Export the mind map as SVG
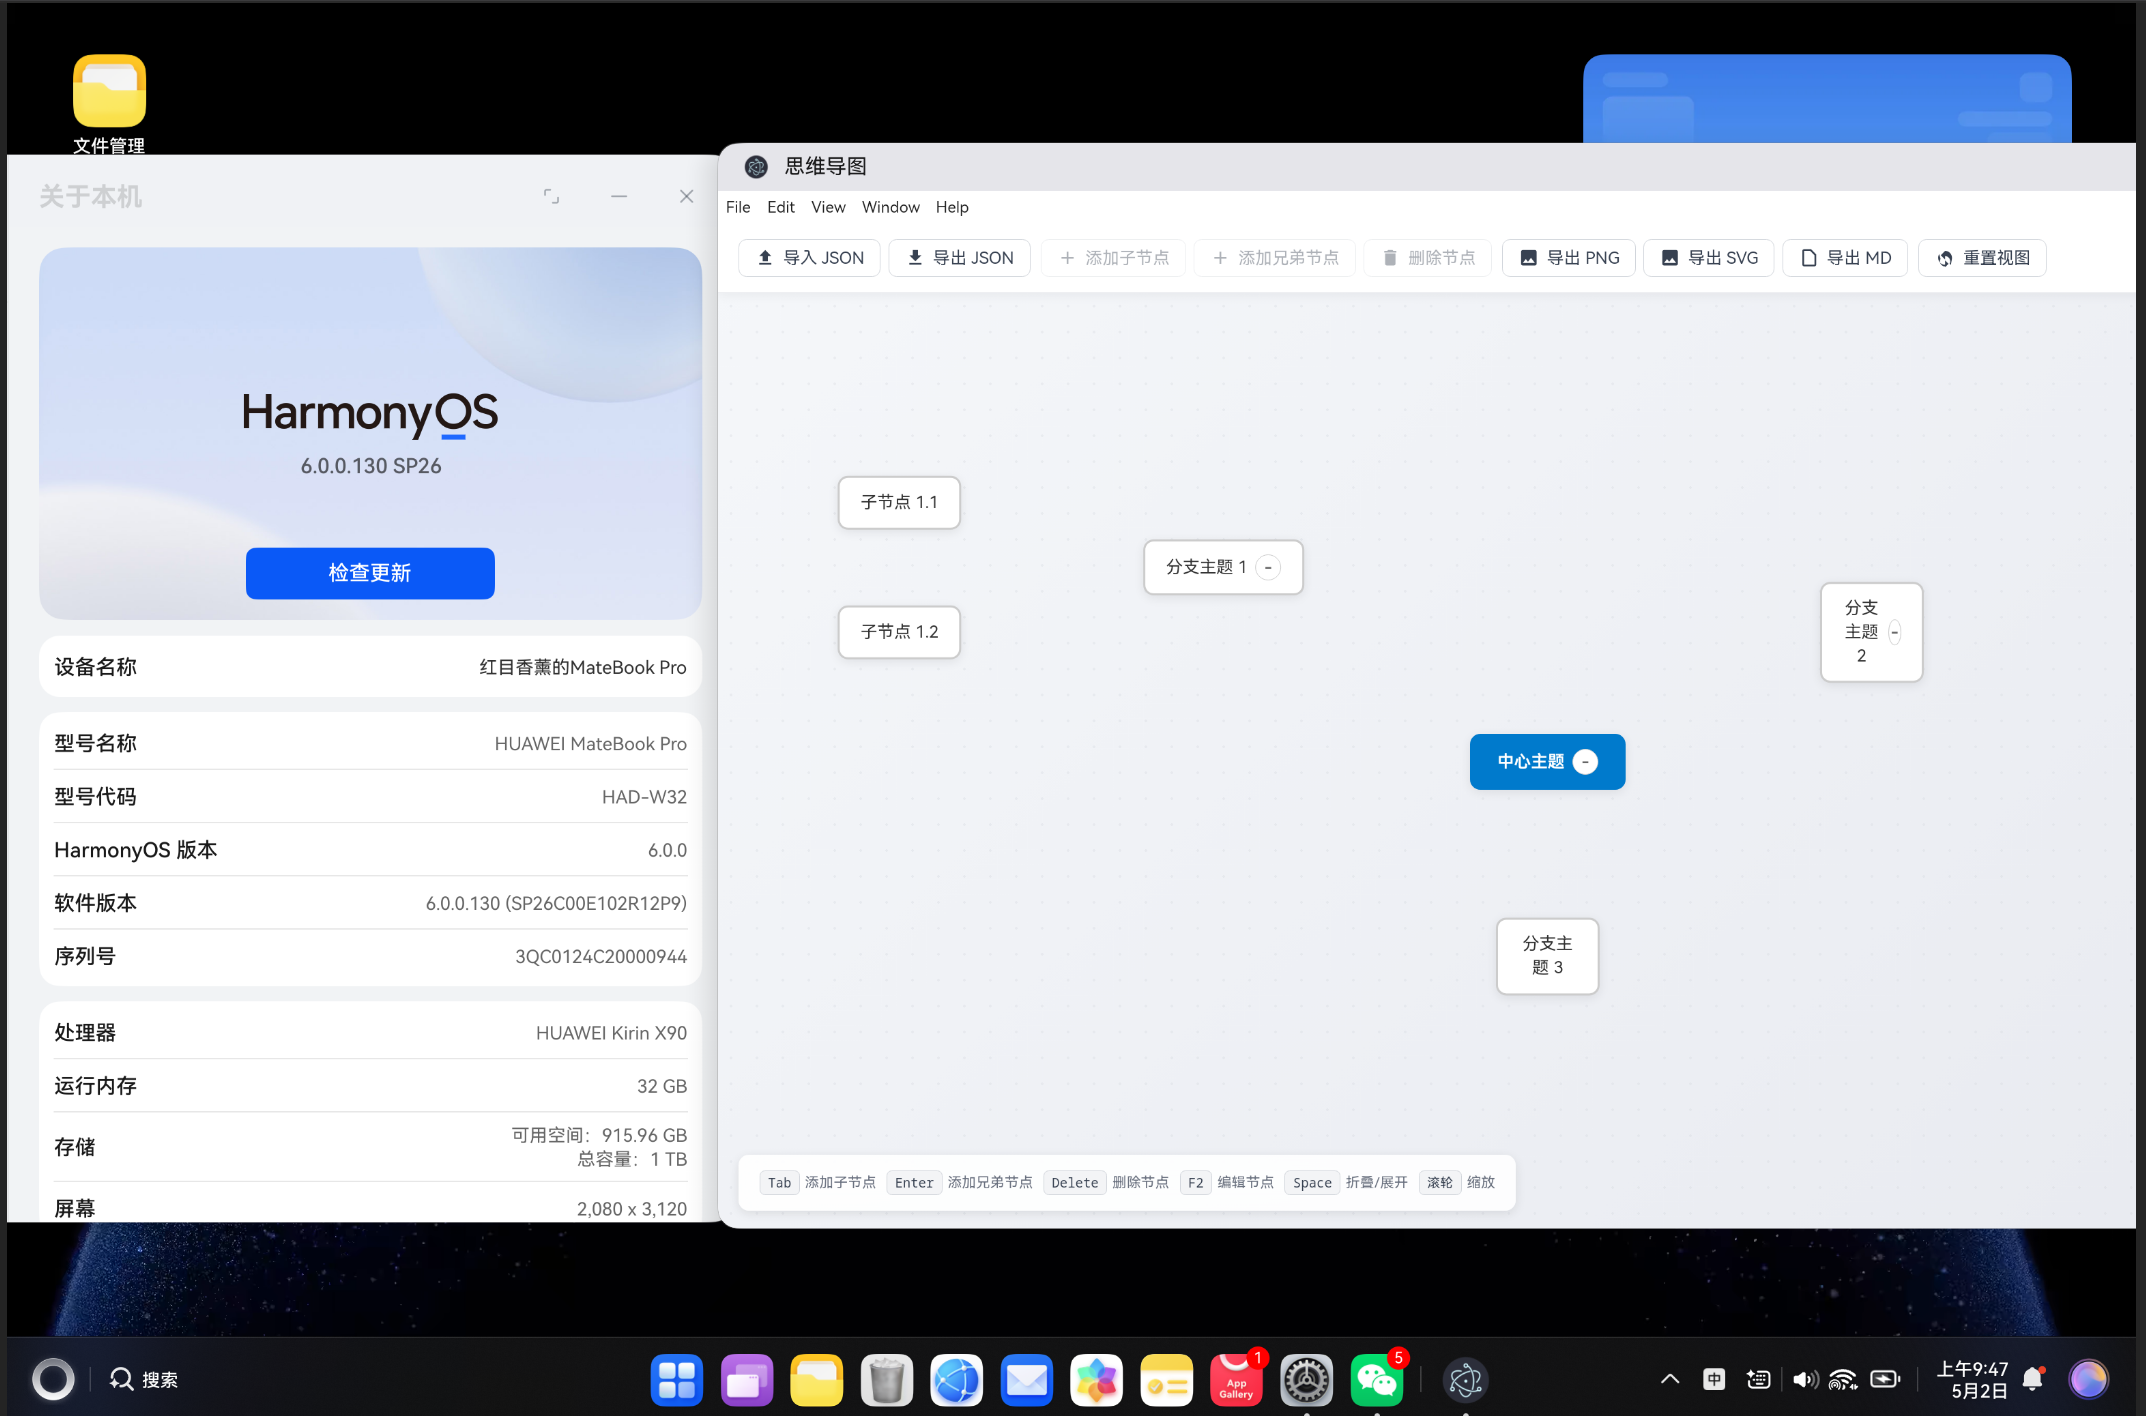Image resolution: width=2146 pixels, height=1416 pixels. [x=1709, y=258]
